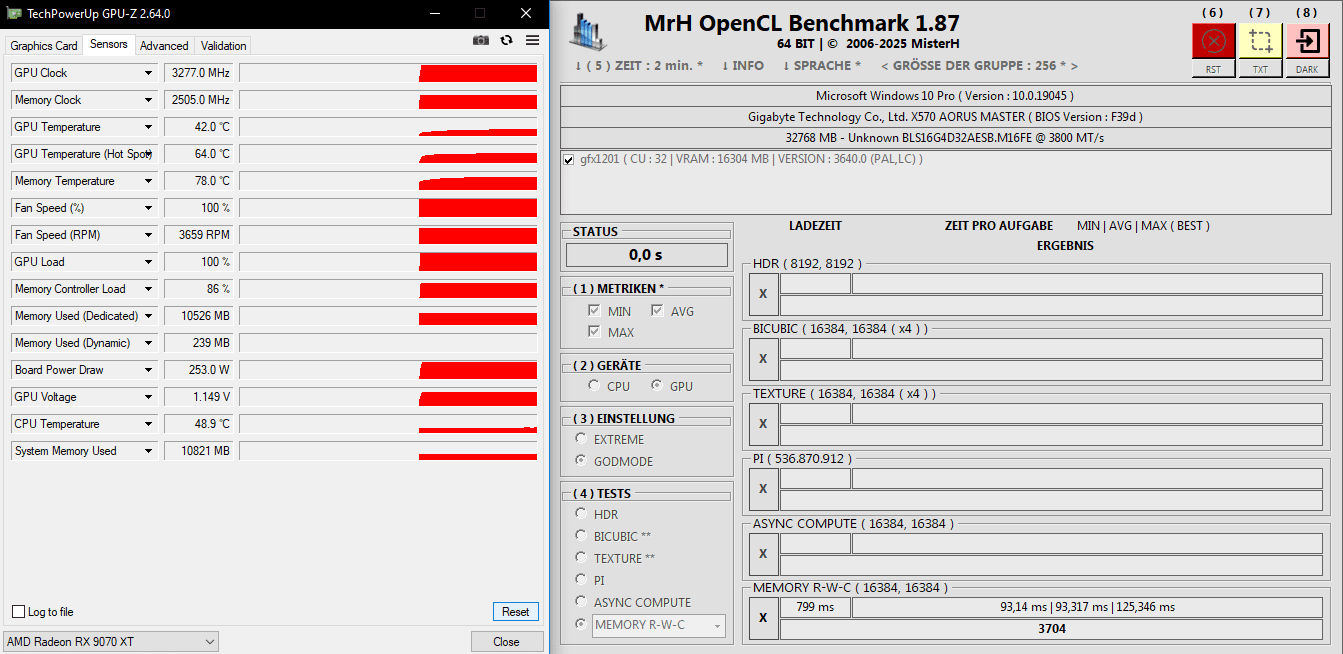The width and height of the screenshot is (1343, 654).
Task: Toggle the AVG metric checkbox
Action: point(658,311)
